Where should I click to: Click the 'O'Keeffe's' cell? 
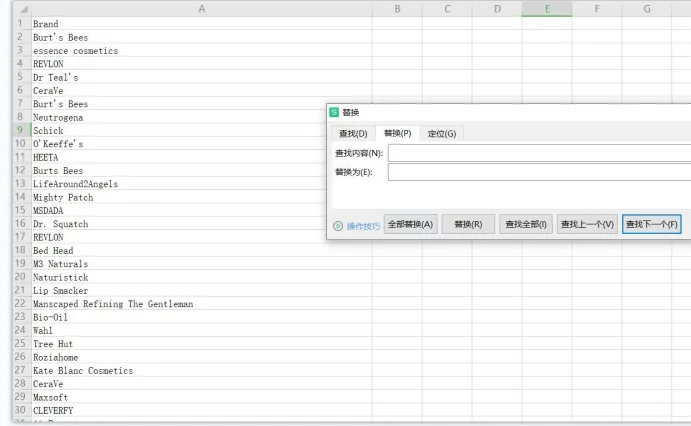178,144
